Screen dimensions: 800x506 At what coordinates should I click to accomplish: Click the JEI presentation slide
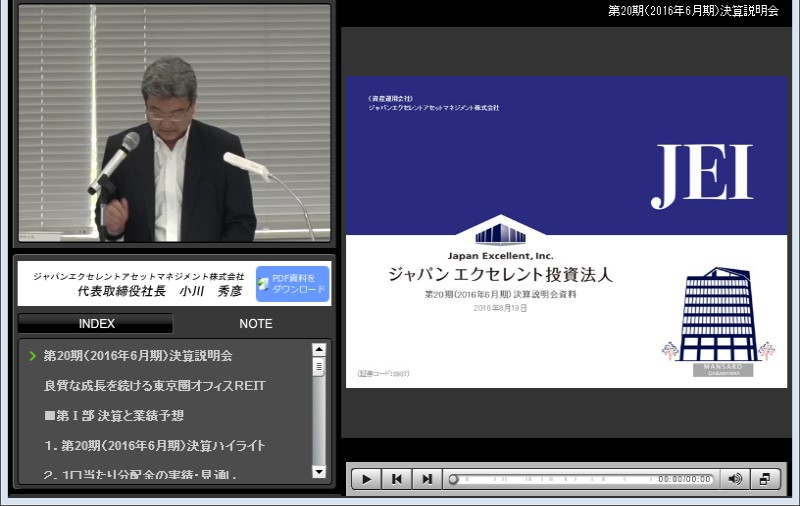566,232
